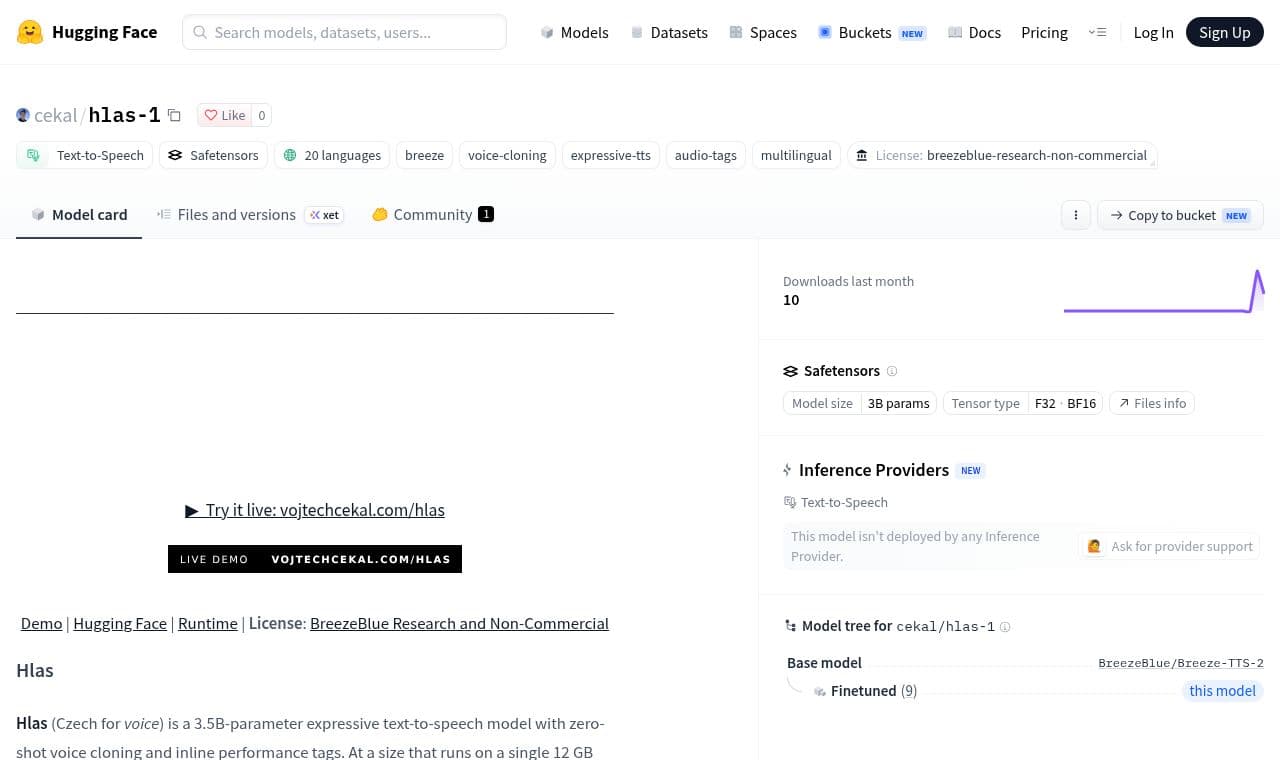This screenshot has height=760, width=1280.
Task: Click the Sign Up button
Action: point(1225,32)
